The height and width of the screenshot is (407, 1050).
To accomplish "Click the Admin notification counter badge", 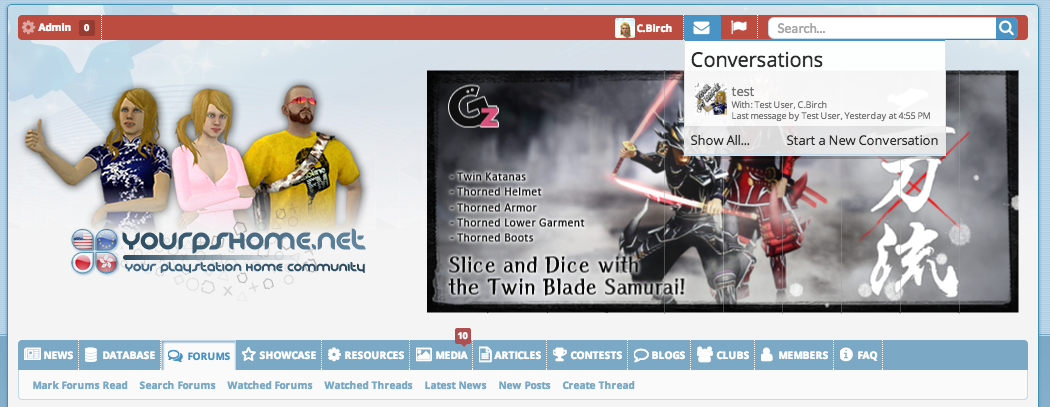I will 86,28.
